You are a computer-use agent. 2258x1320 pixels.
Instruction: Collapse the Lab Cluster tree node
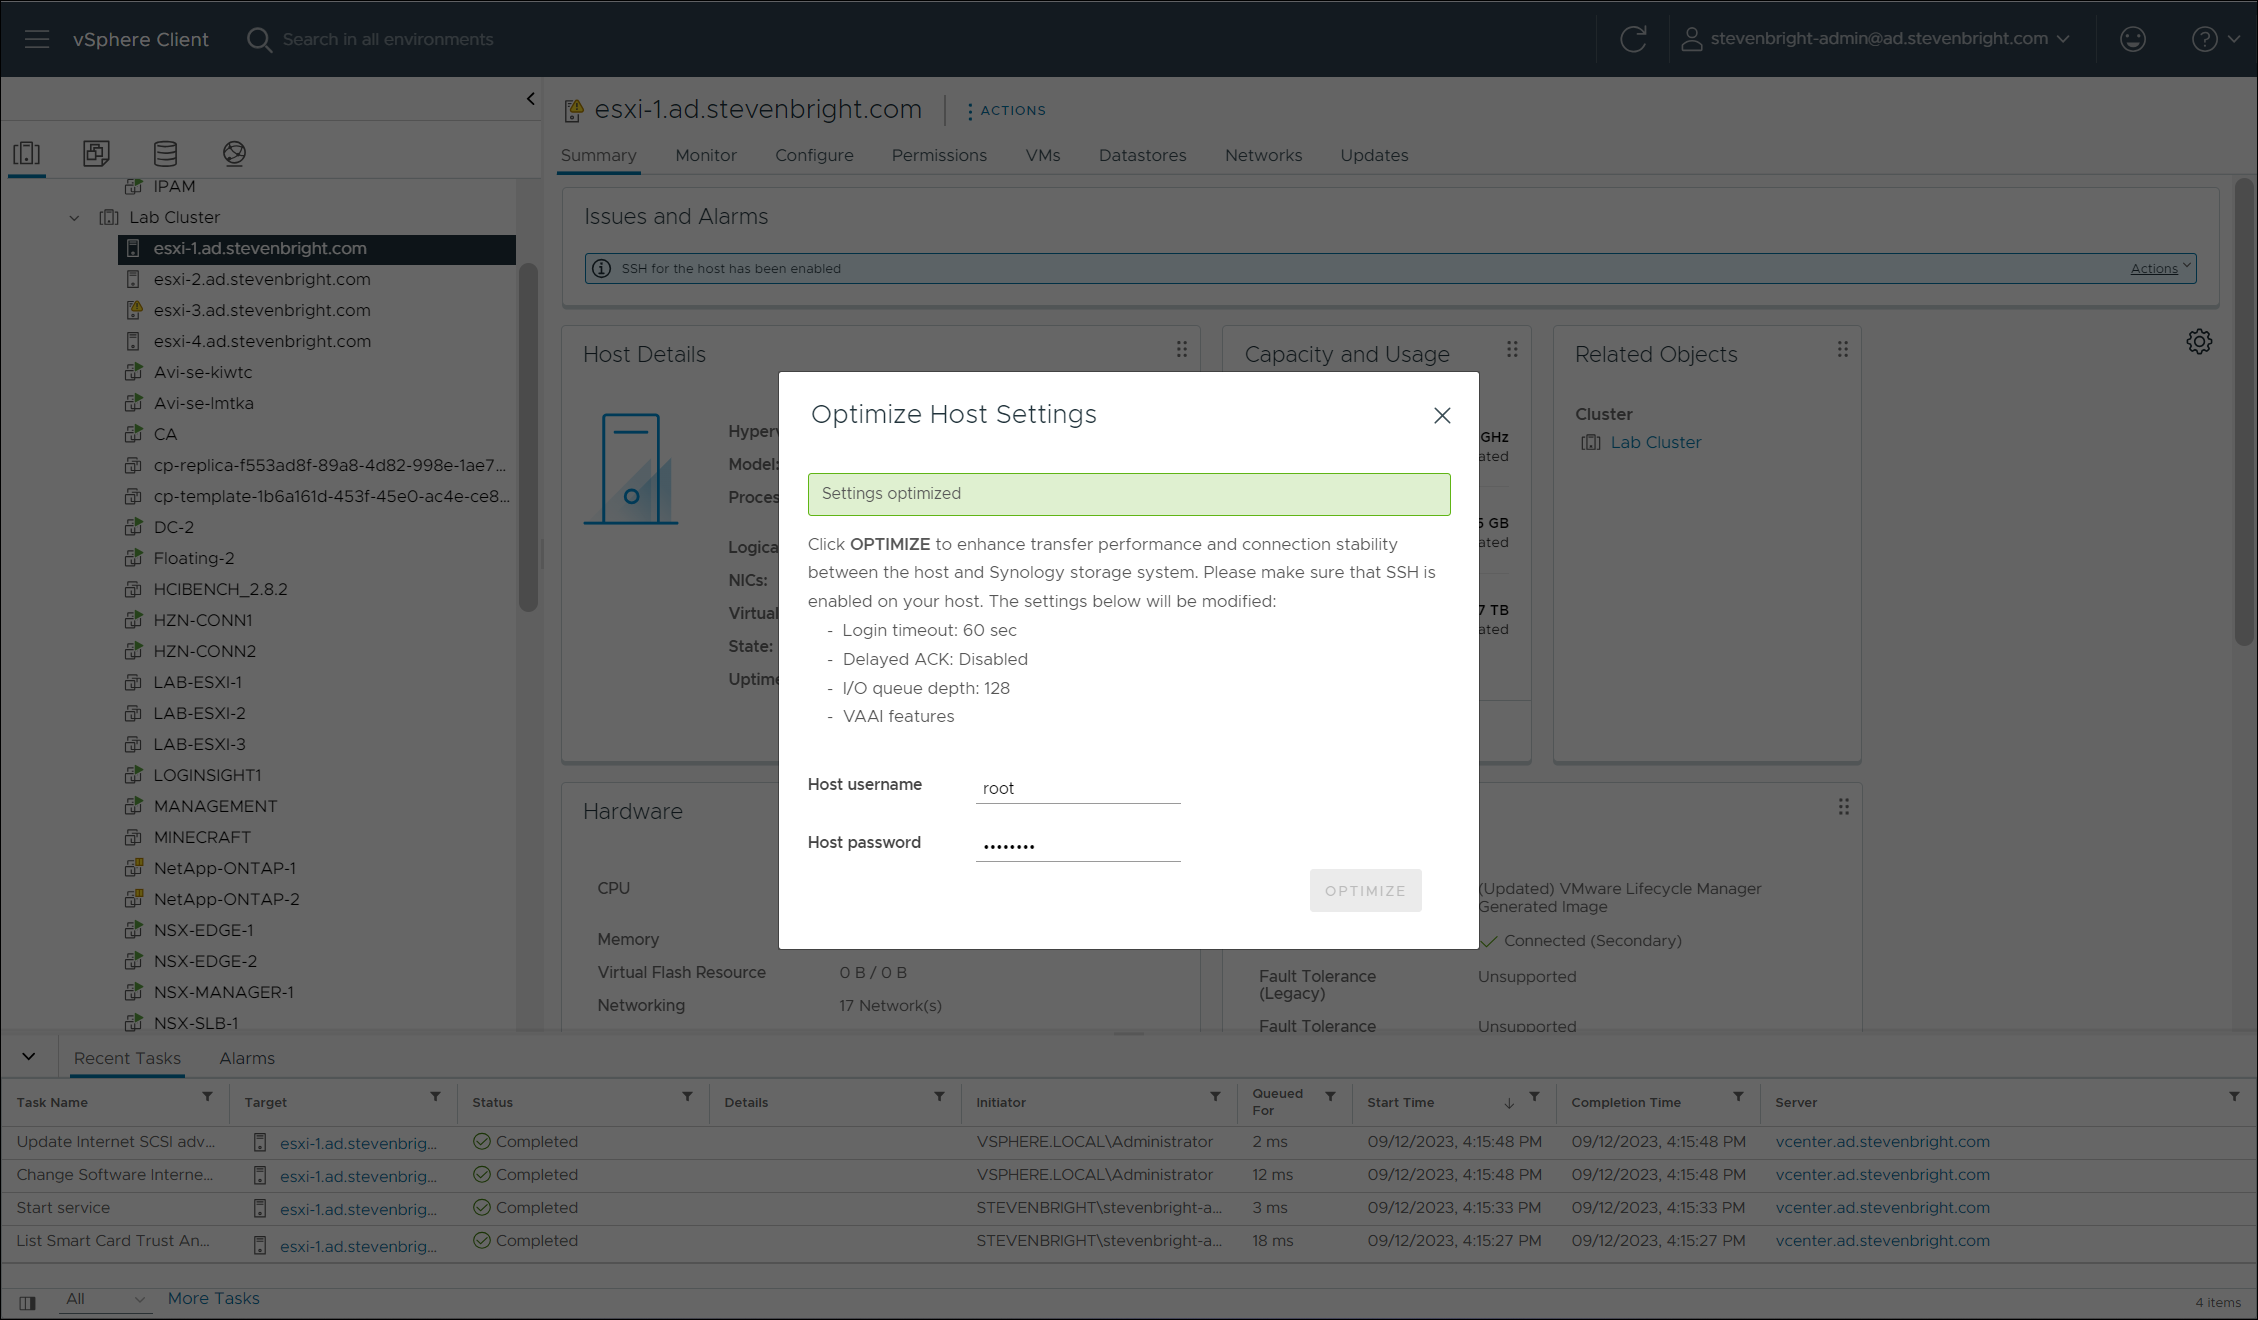pos(74,218)
